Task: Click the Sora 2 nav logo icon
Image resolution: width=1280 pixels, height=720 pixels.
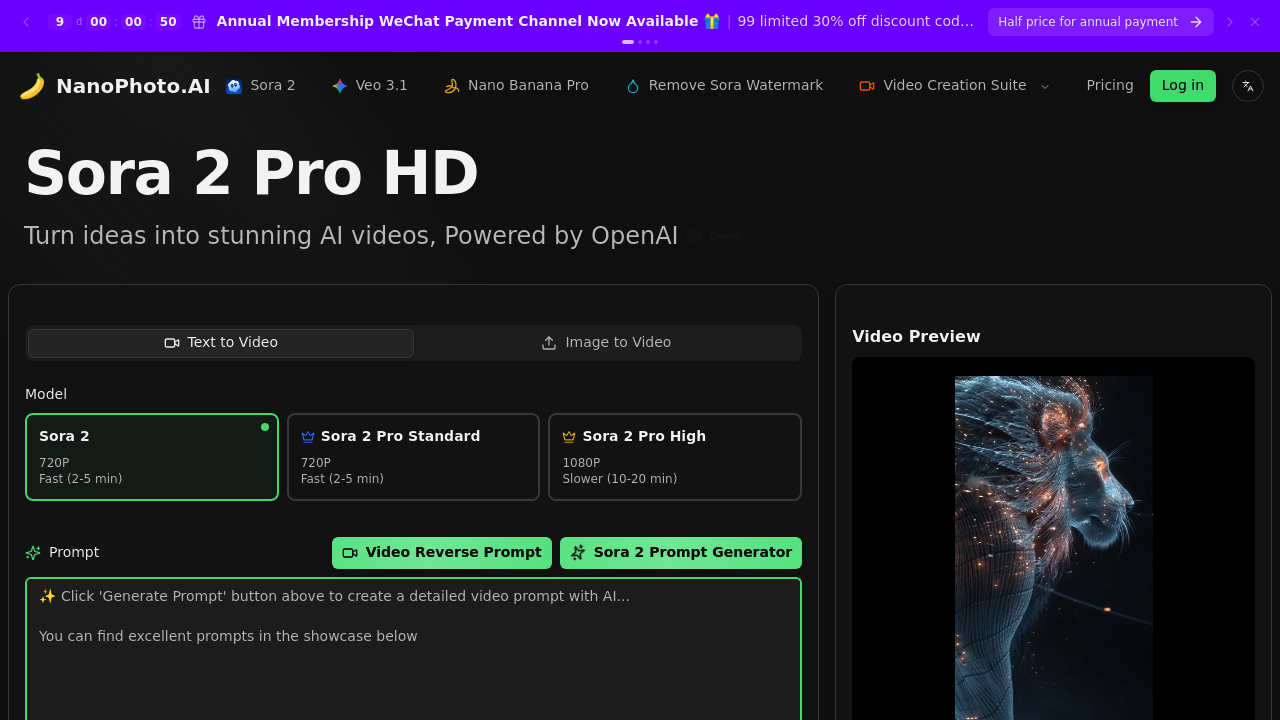Action: tap(234, 86)
